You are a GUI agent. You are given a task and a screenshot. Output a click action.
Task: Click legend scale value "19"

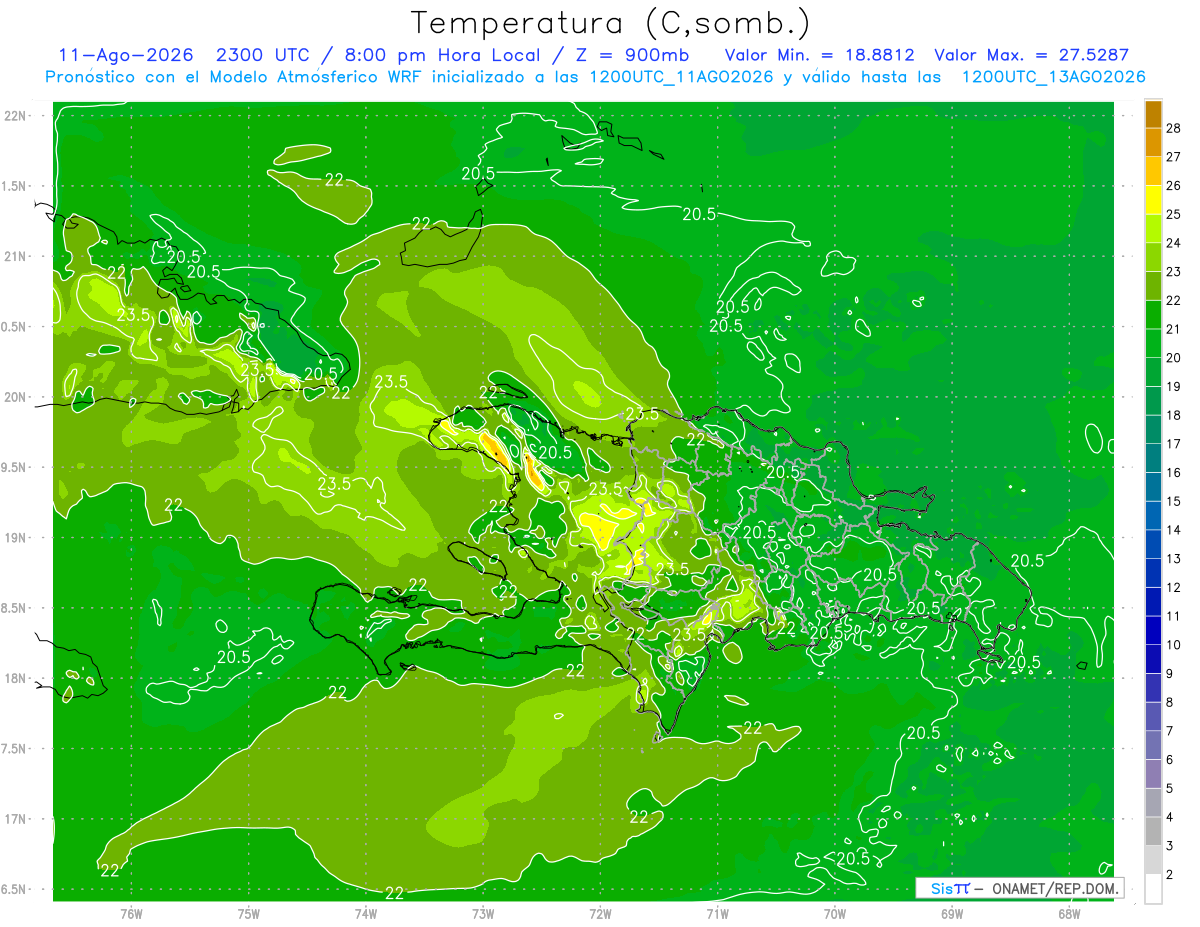point(1173,387)
